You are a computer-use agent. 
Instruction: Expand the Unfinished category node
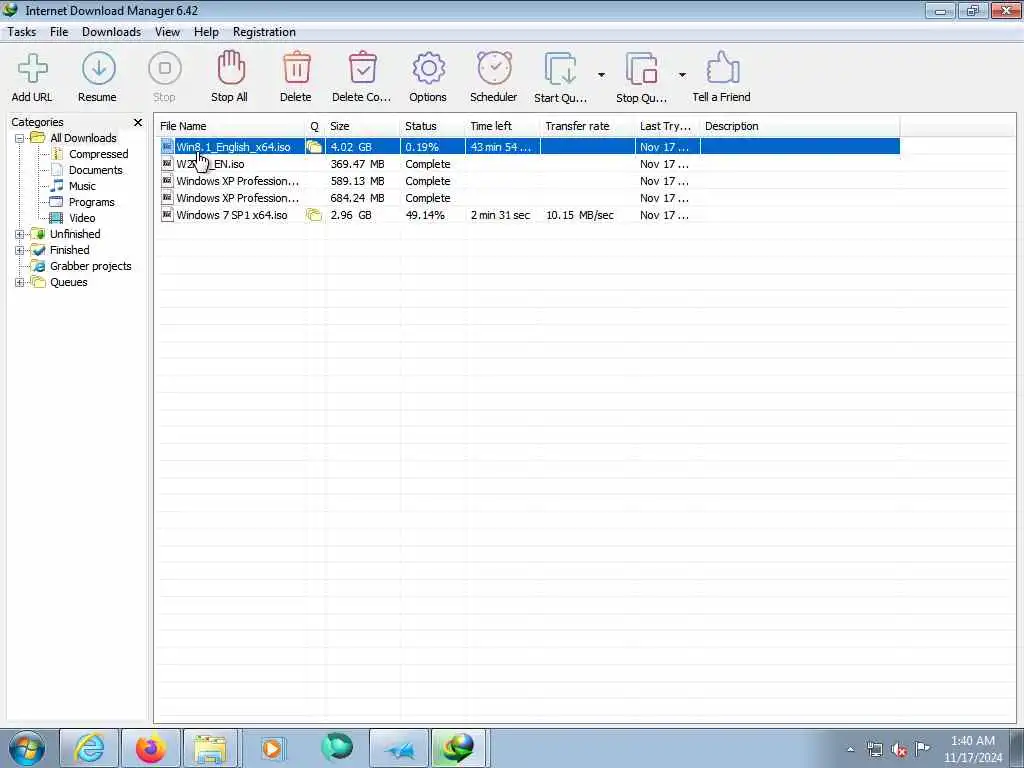(x=20, y=234)
